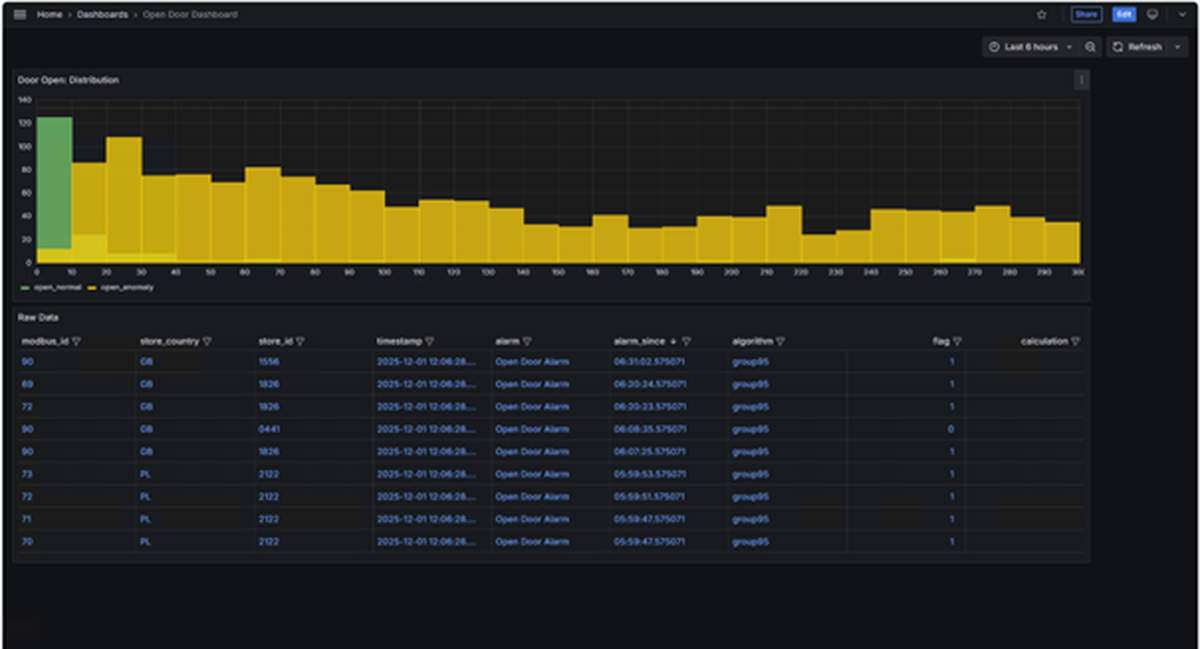The image size is (1200, 649).
Task: Click the filter icon on store_country column
Action: (207, 340)
